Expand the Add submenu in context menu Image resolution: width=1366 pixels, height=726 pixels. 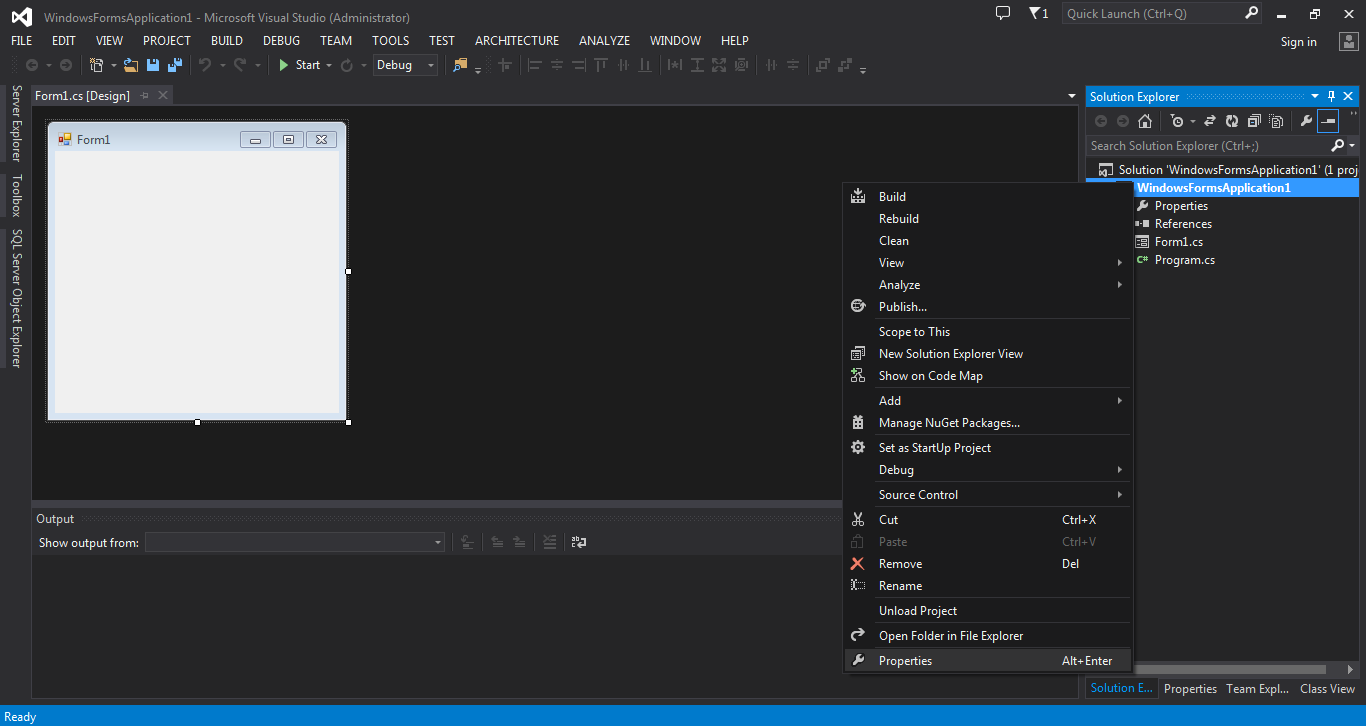point(987,401)
